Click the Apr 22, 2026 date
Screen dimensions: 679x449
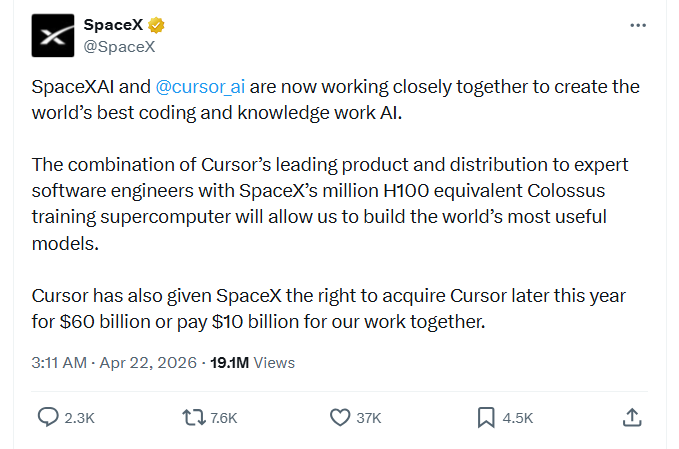pyautogui.click(x=149, y=362)
